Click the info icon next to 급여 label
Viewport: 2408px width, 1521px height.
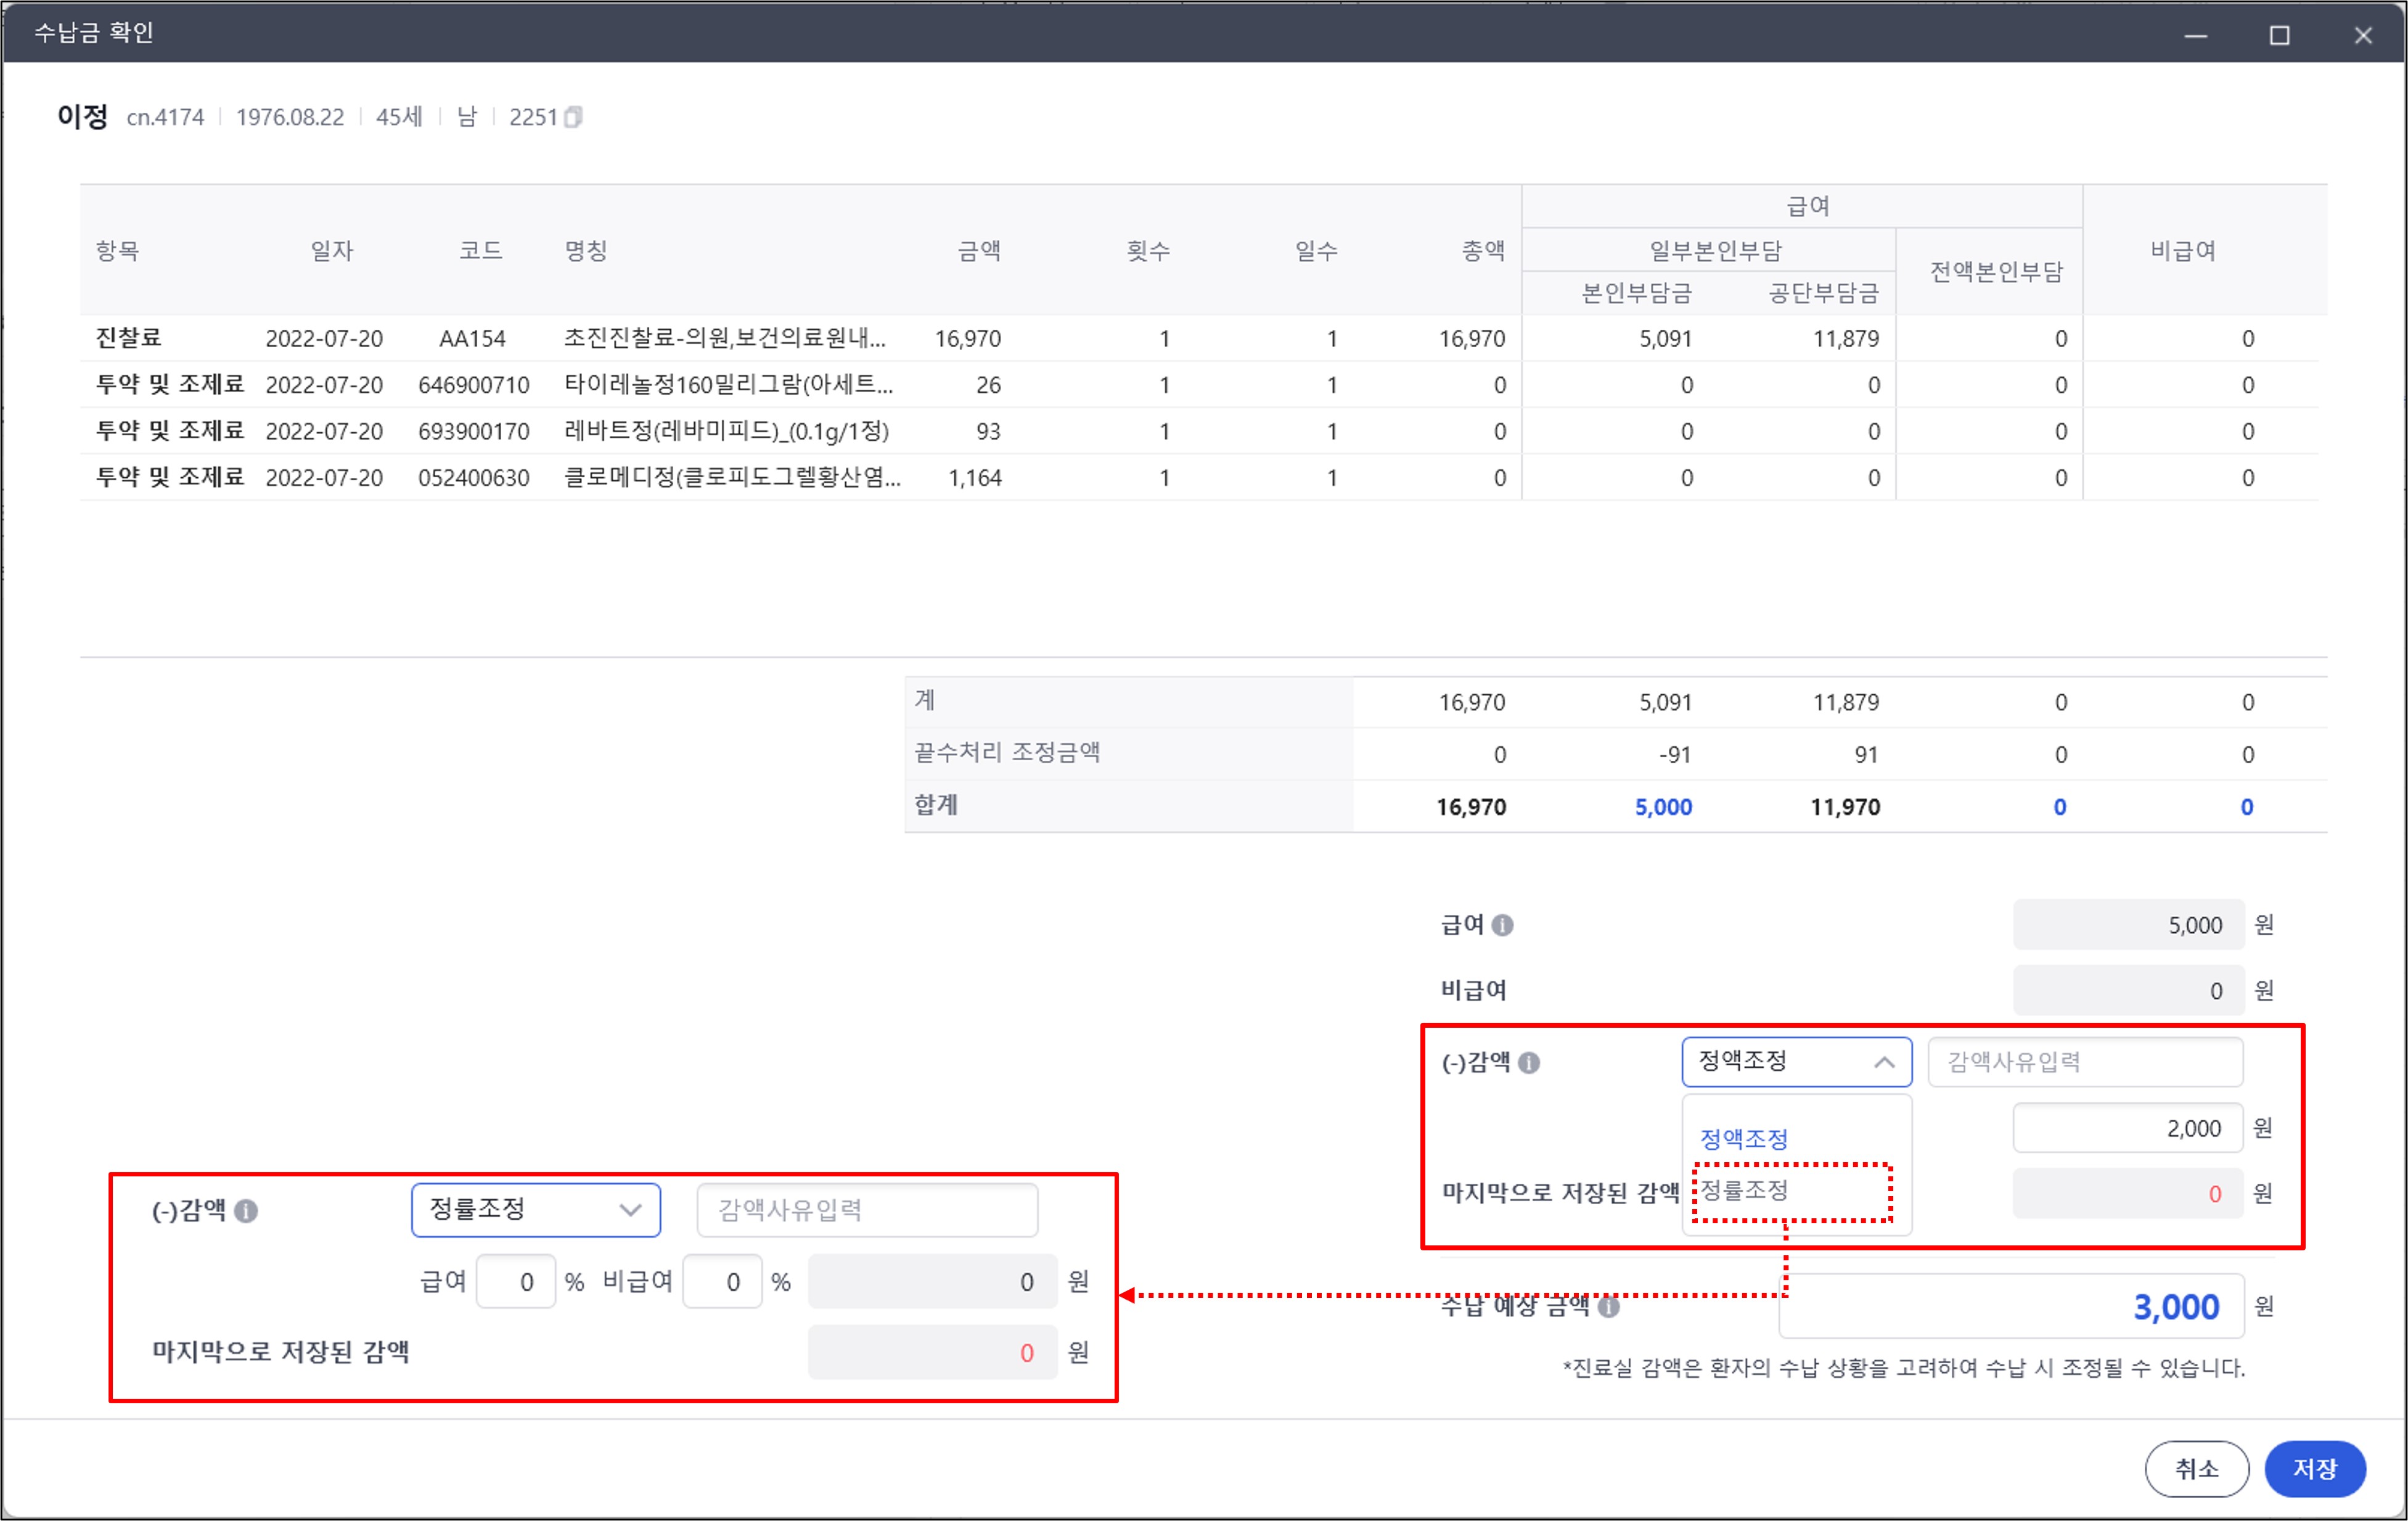tap(1504, 924)
